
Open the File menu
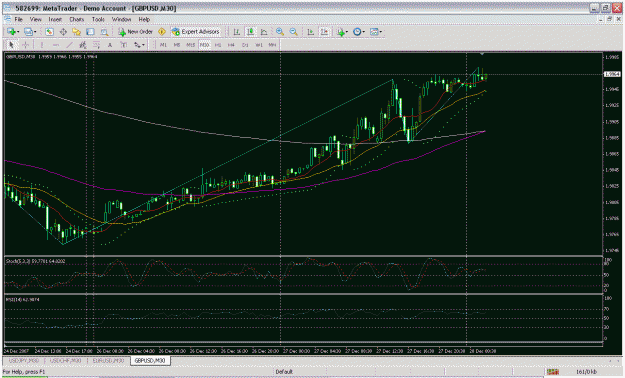tap(18, 19)
